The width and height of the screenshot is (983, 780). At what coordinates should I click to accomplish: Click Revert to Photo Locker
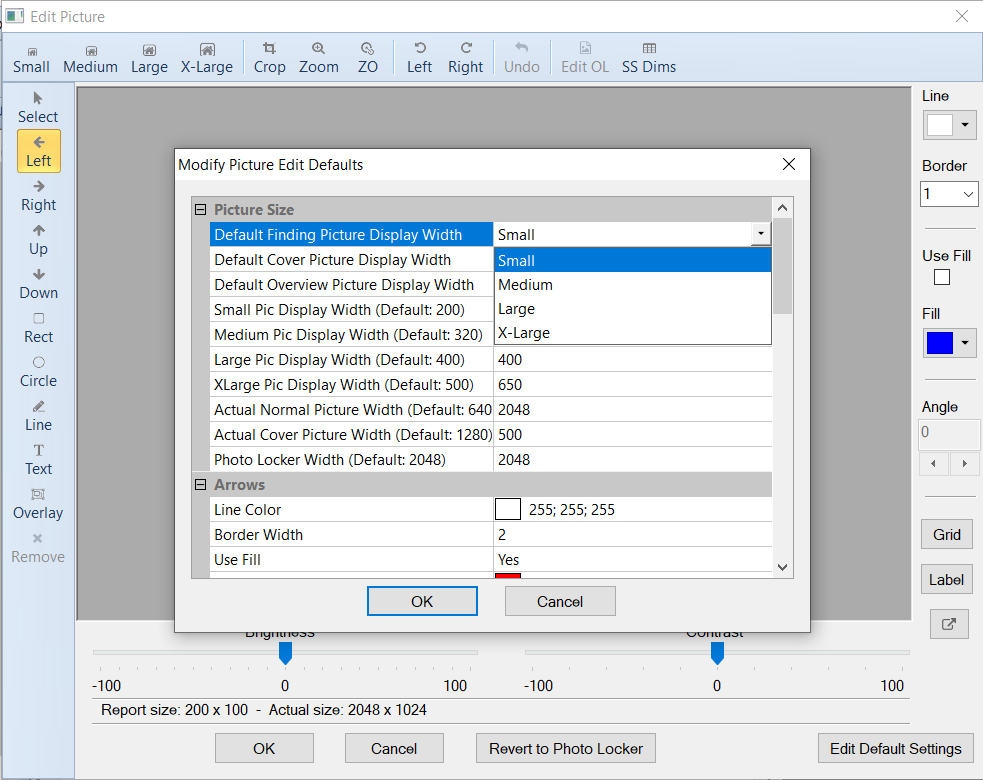[565, 747]
